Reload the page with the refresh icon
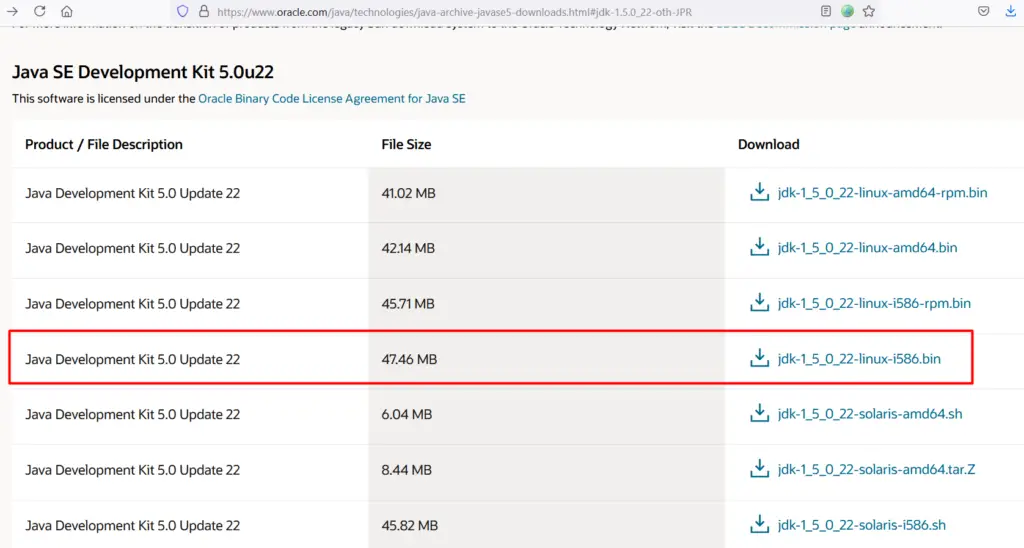 [x=39, y=11]
